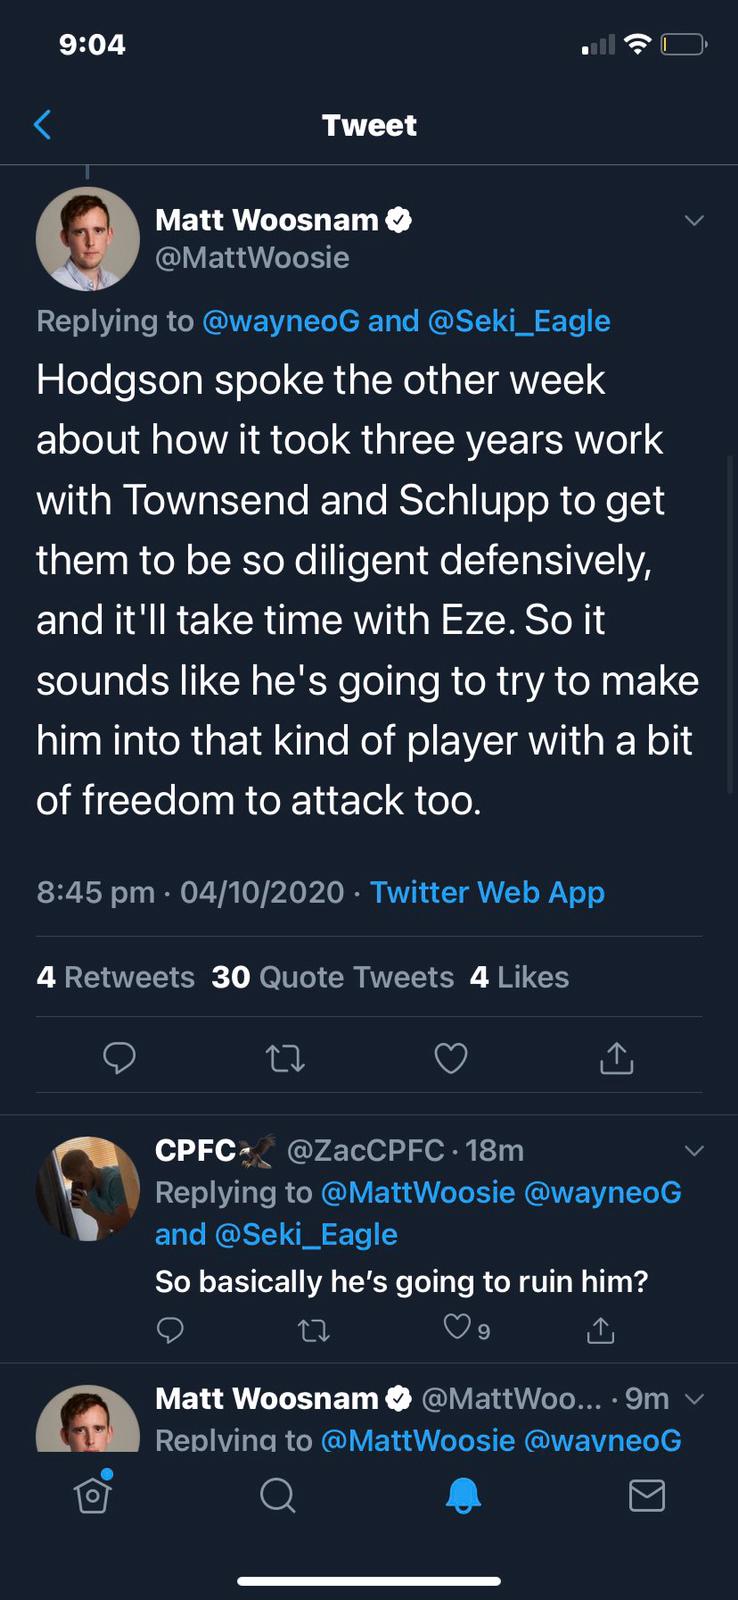The width and height of the screenshot is (738, 1600).
Task: Retweet ZacCPFC's reply
Action: pyautogui.click(x=314, y=1330)
